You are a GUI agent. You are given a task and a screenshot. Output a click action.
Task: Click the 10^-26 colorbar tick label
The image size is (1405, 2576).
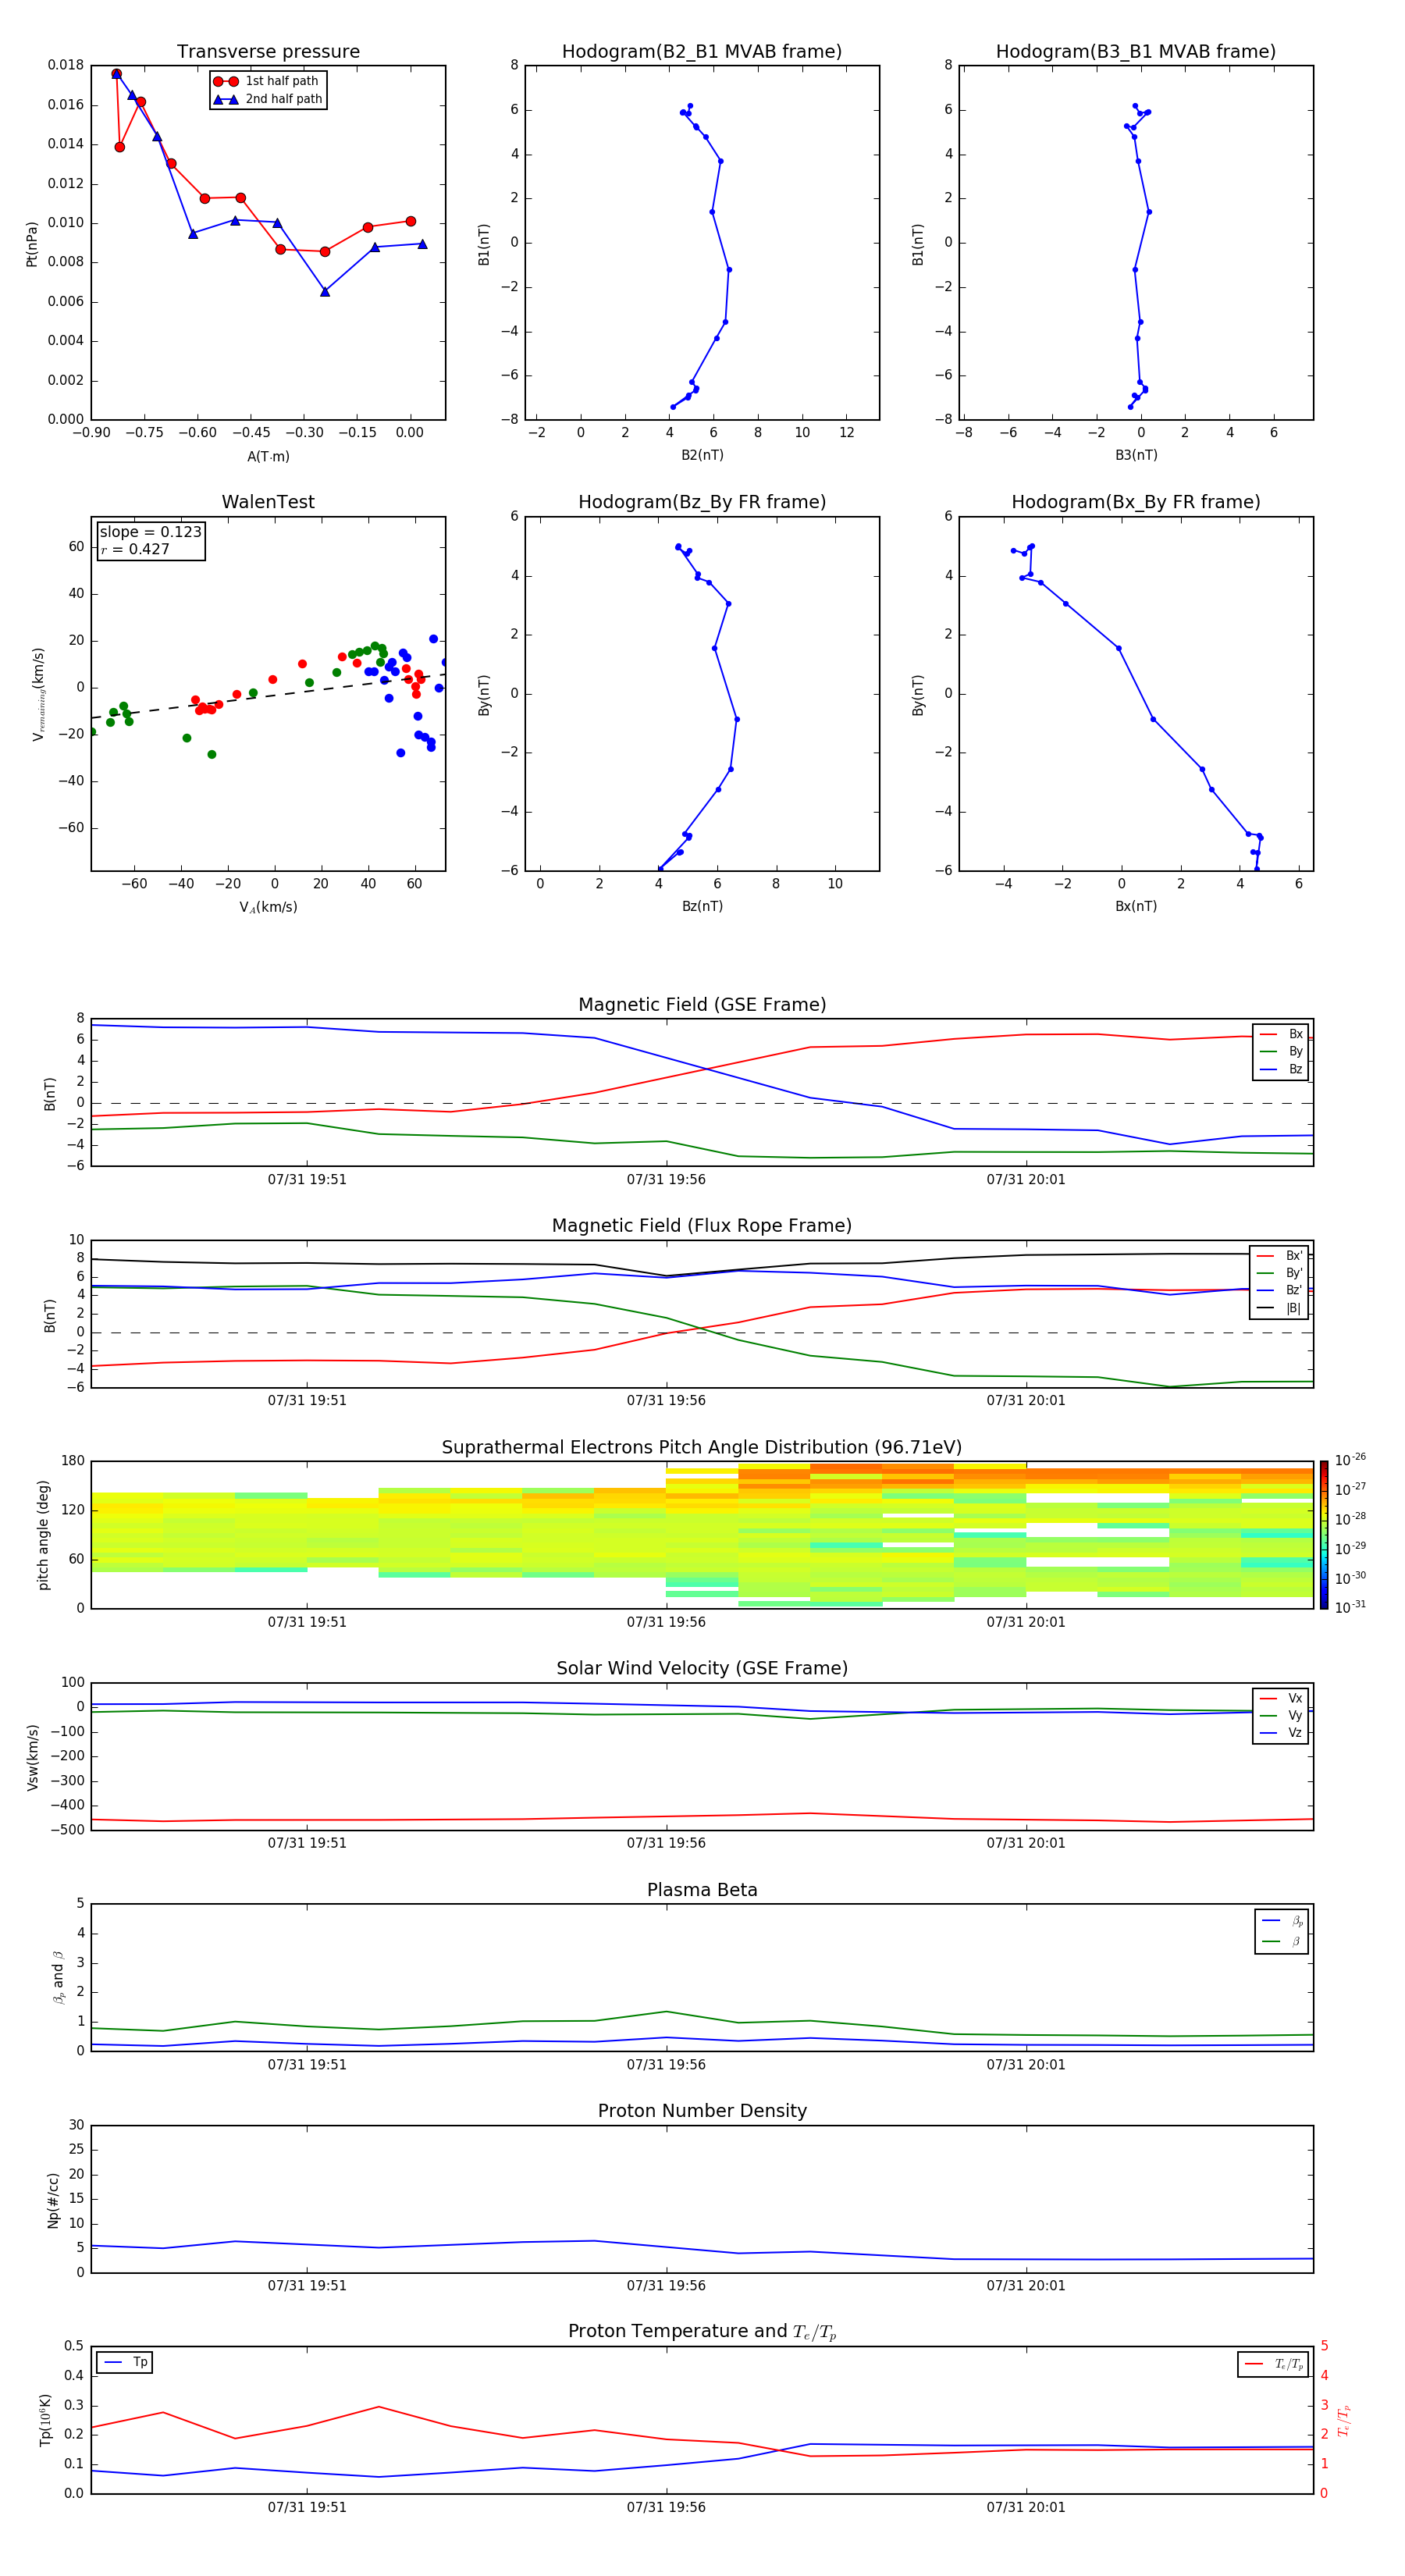point(1350,1460)
